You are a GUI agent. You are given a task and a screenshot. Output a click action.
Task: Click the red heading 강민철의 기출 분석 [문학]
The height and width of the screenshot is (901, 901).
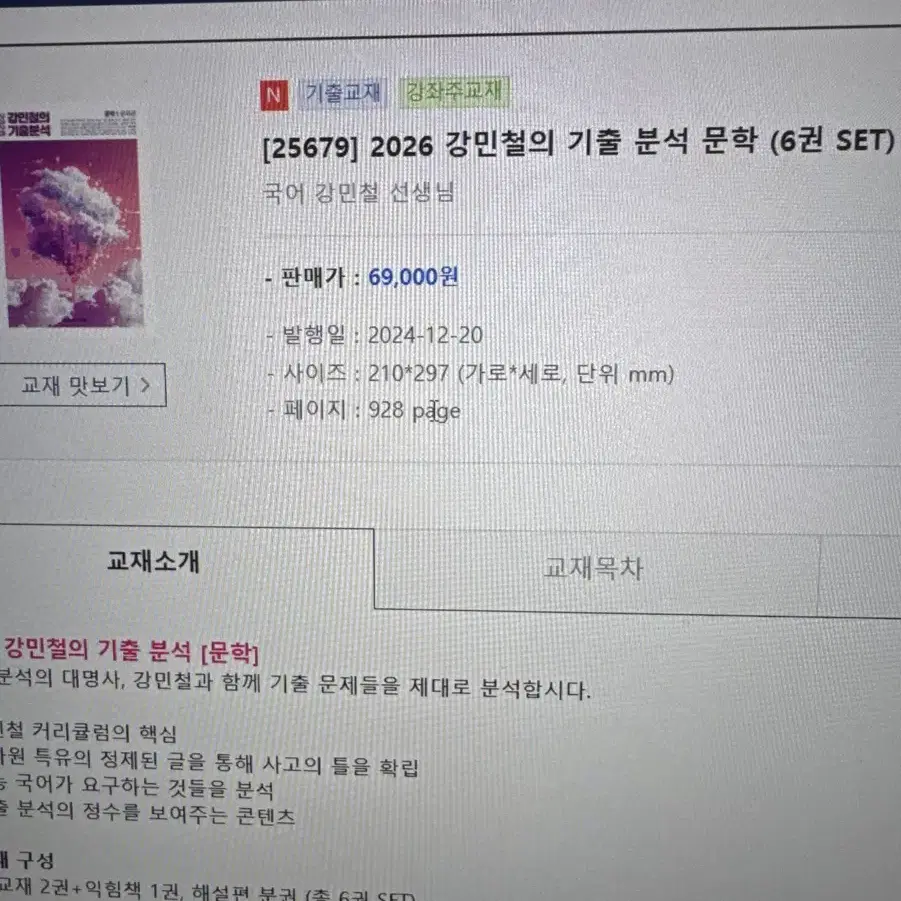(x=131, y=651)
